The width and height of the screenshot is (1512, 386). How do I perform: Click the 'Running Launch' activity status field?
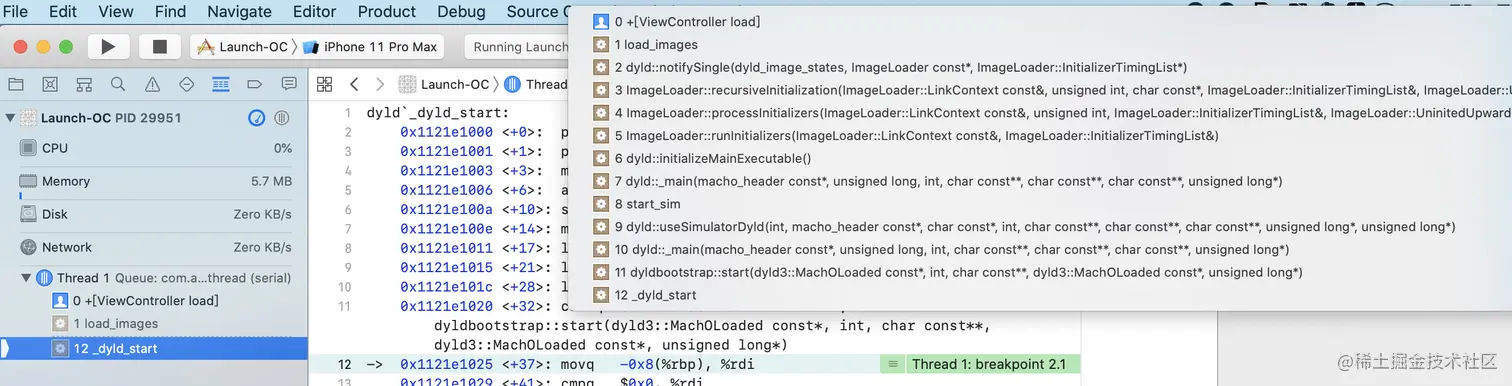[520, 47]
